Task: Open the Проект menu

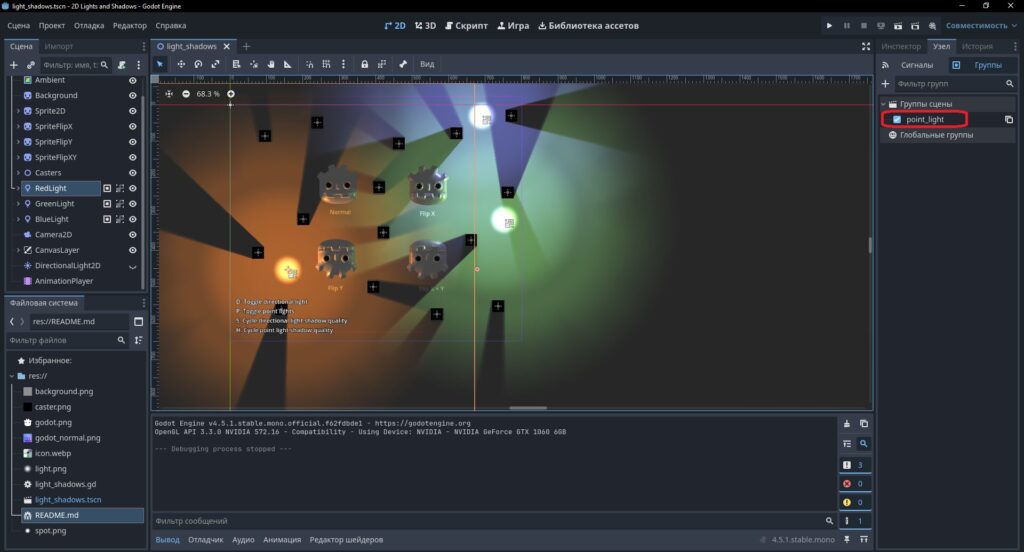Action: [52, 25]
